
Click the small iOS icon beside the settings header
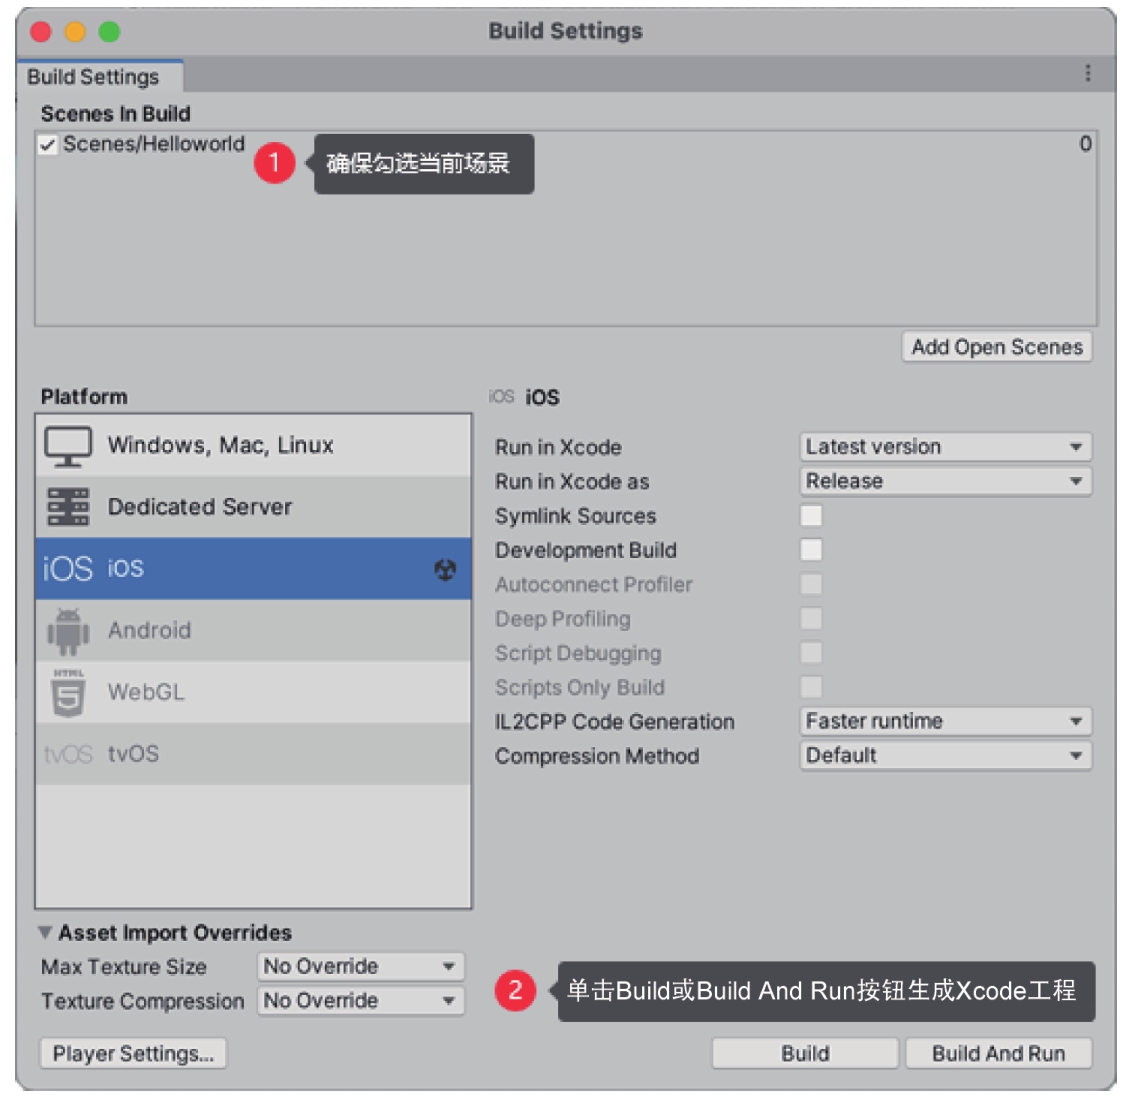click(x=501, y=397)
